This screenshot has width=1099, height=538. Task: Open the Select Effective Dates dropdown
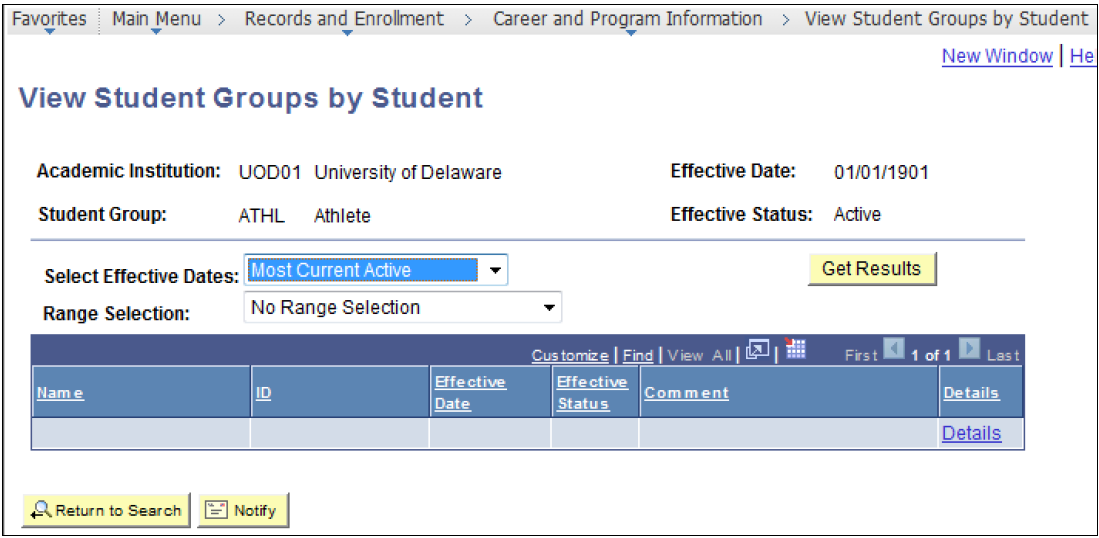click(x=376, y=270)
